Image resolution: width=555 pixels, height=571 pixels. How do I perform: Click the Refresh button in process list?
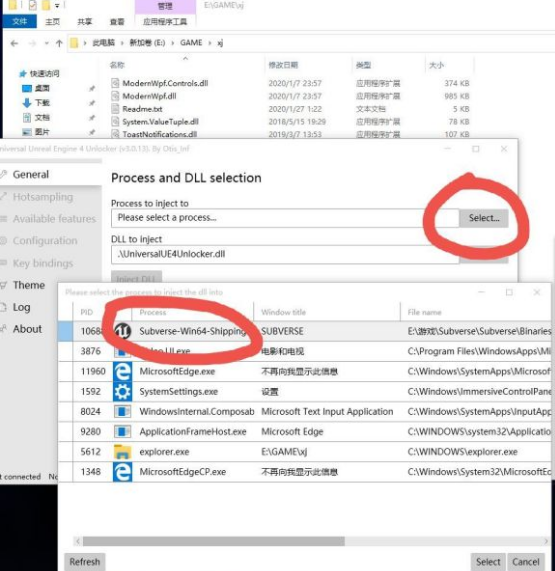[84, 562]
